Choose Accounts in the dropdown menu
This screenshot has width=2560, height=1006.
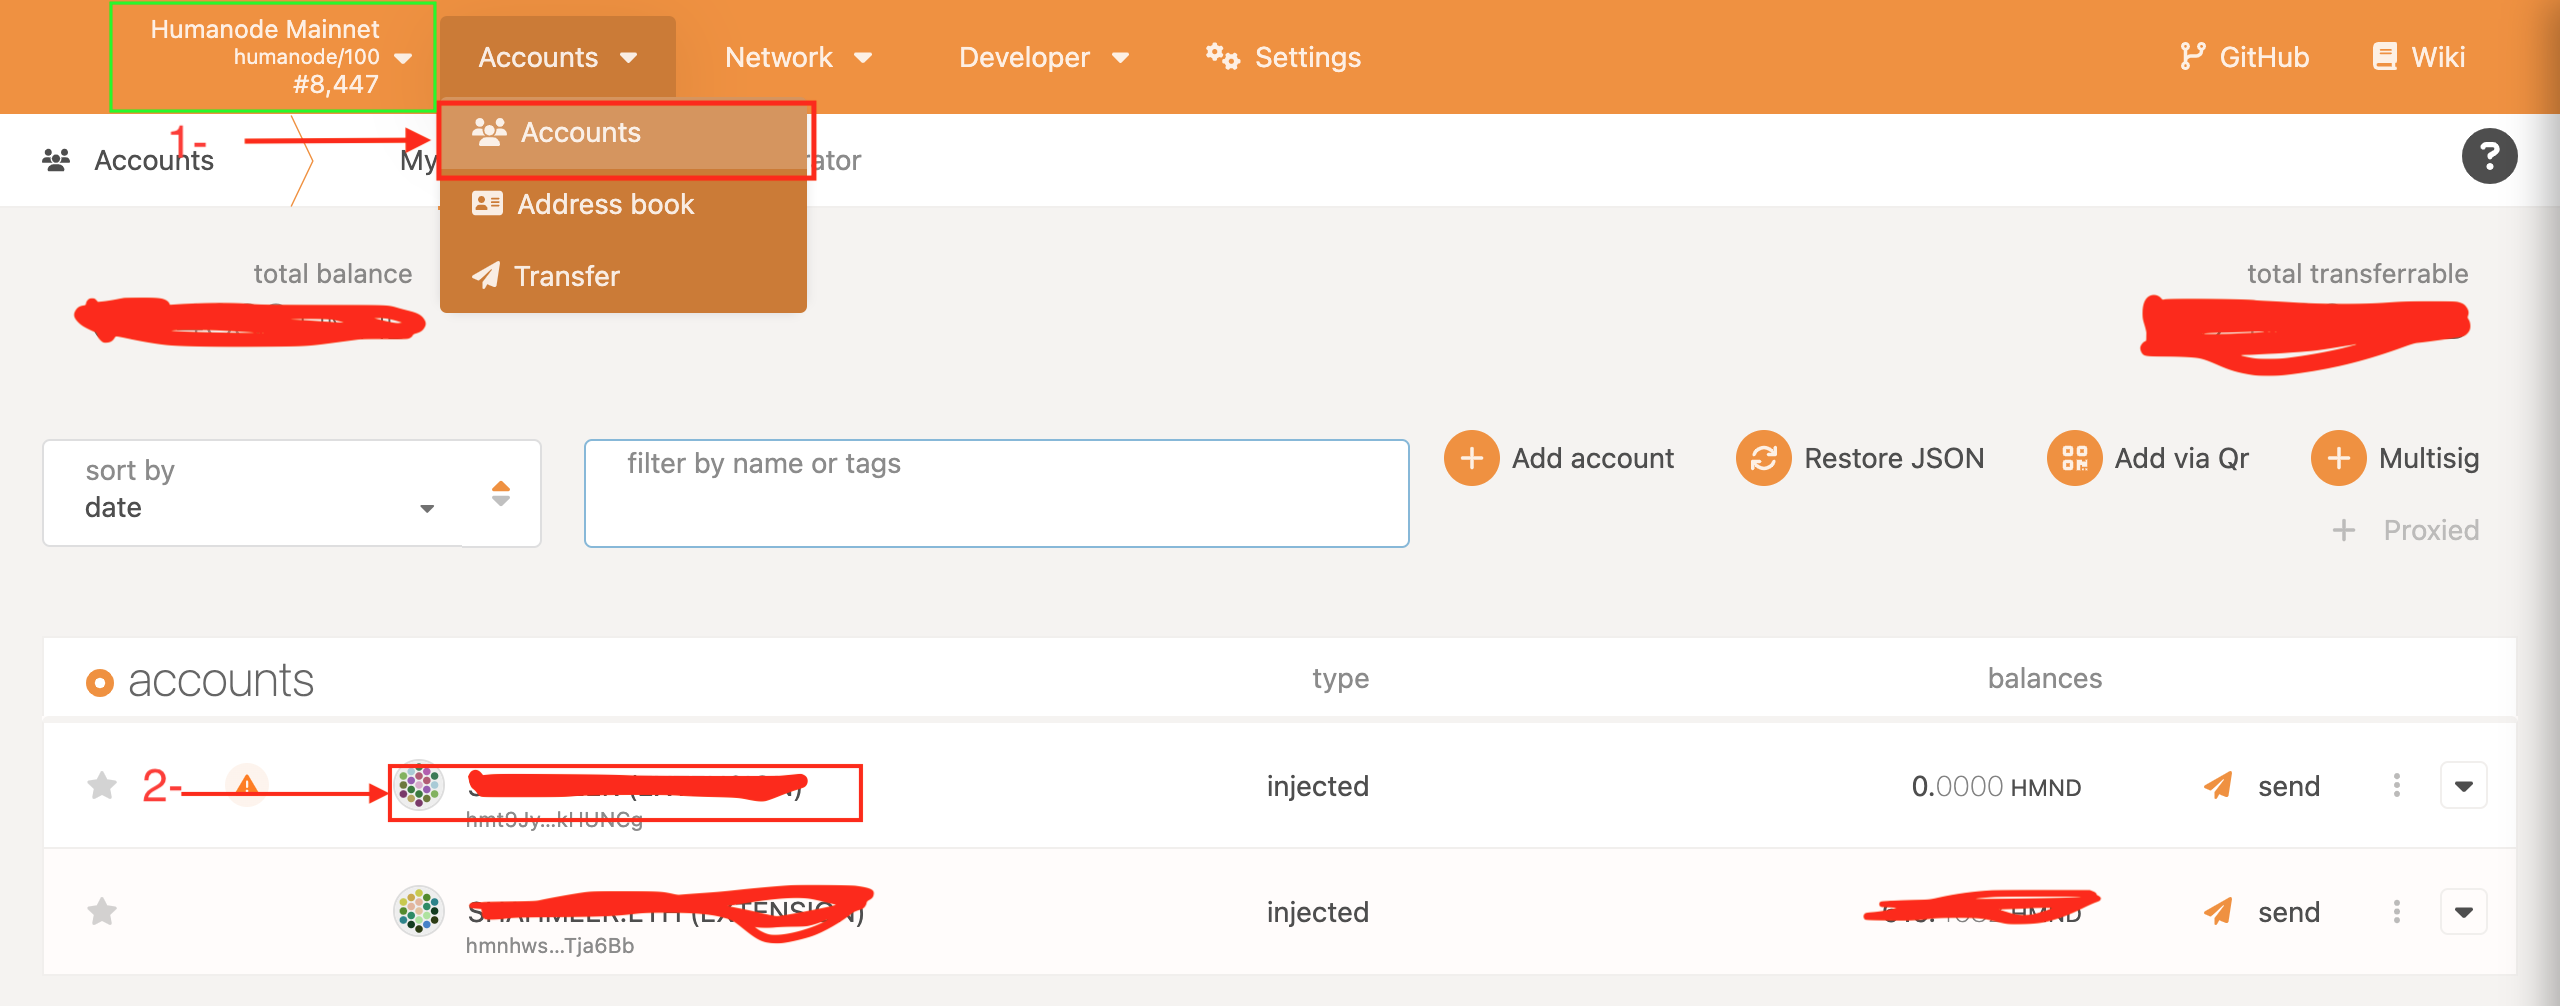point(623,133)
